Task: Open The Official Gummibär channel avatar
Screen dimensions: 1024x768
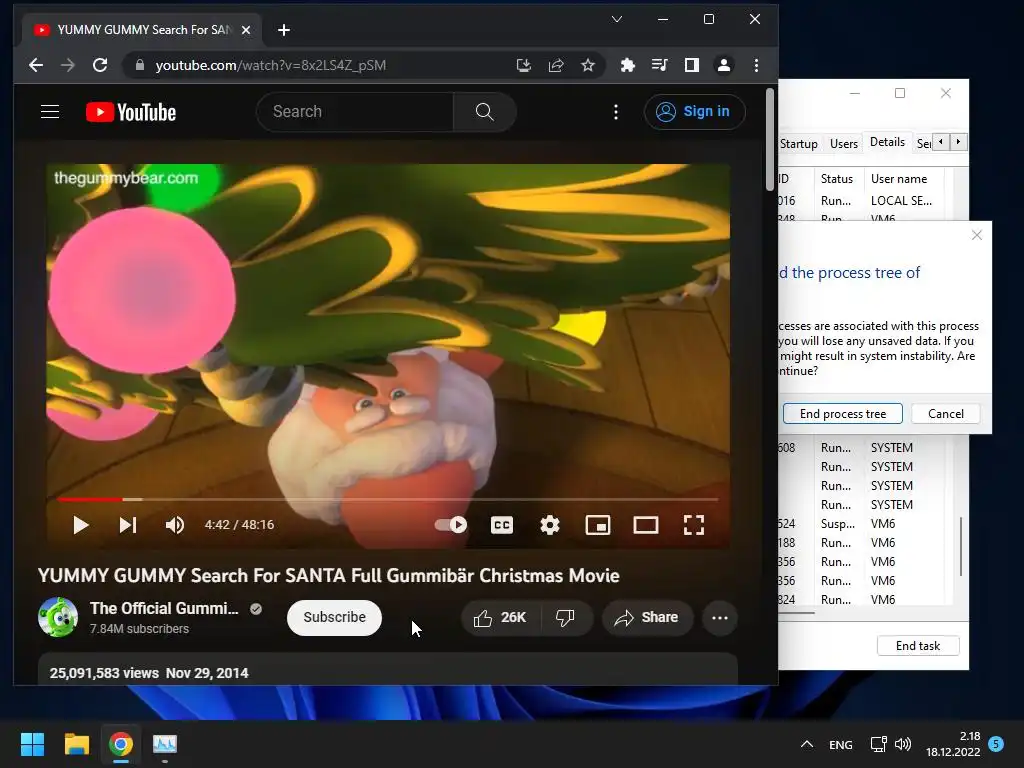Action: tap(58, 617)
